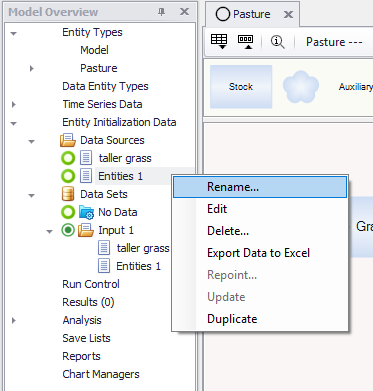Toggle green circle beside Entities 1 source

[x=68, y=176]
